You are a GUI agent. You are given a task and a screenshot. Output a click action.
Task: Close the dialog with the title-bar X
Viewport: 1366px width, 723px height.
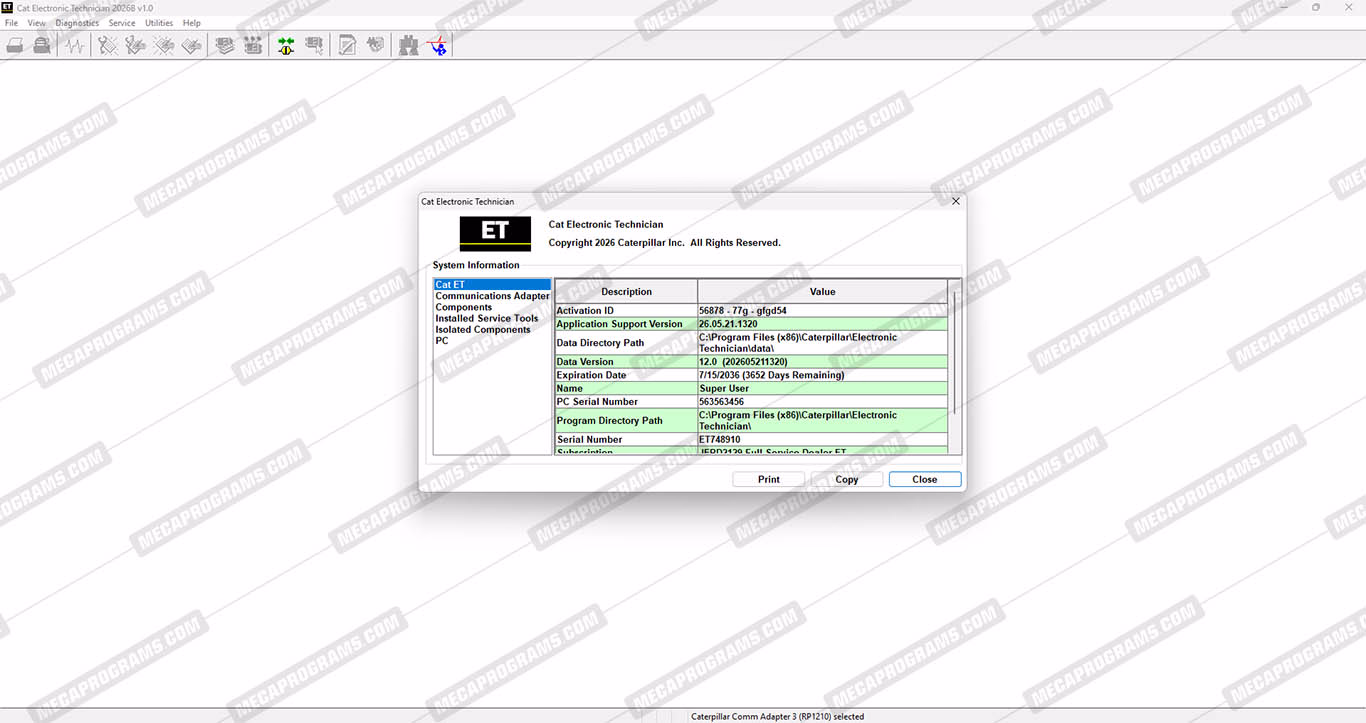click(955, 201)
